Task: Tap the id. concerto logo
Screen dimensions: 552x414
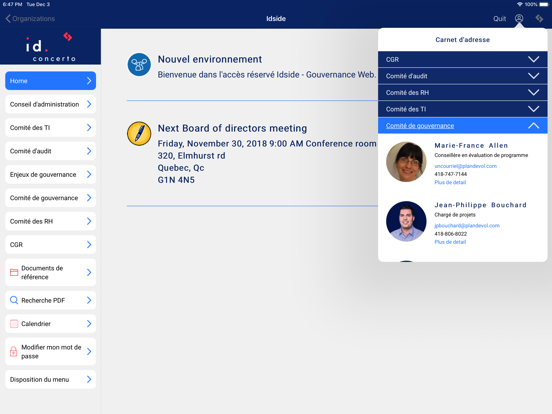Action: click(50, 47)
